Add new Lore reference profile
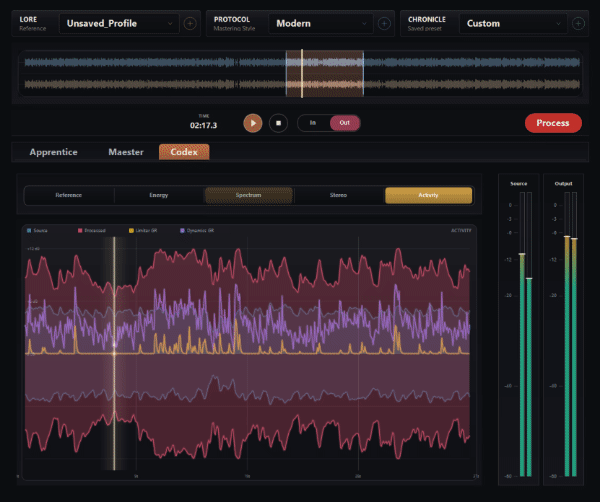 point(190,22)
